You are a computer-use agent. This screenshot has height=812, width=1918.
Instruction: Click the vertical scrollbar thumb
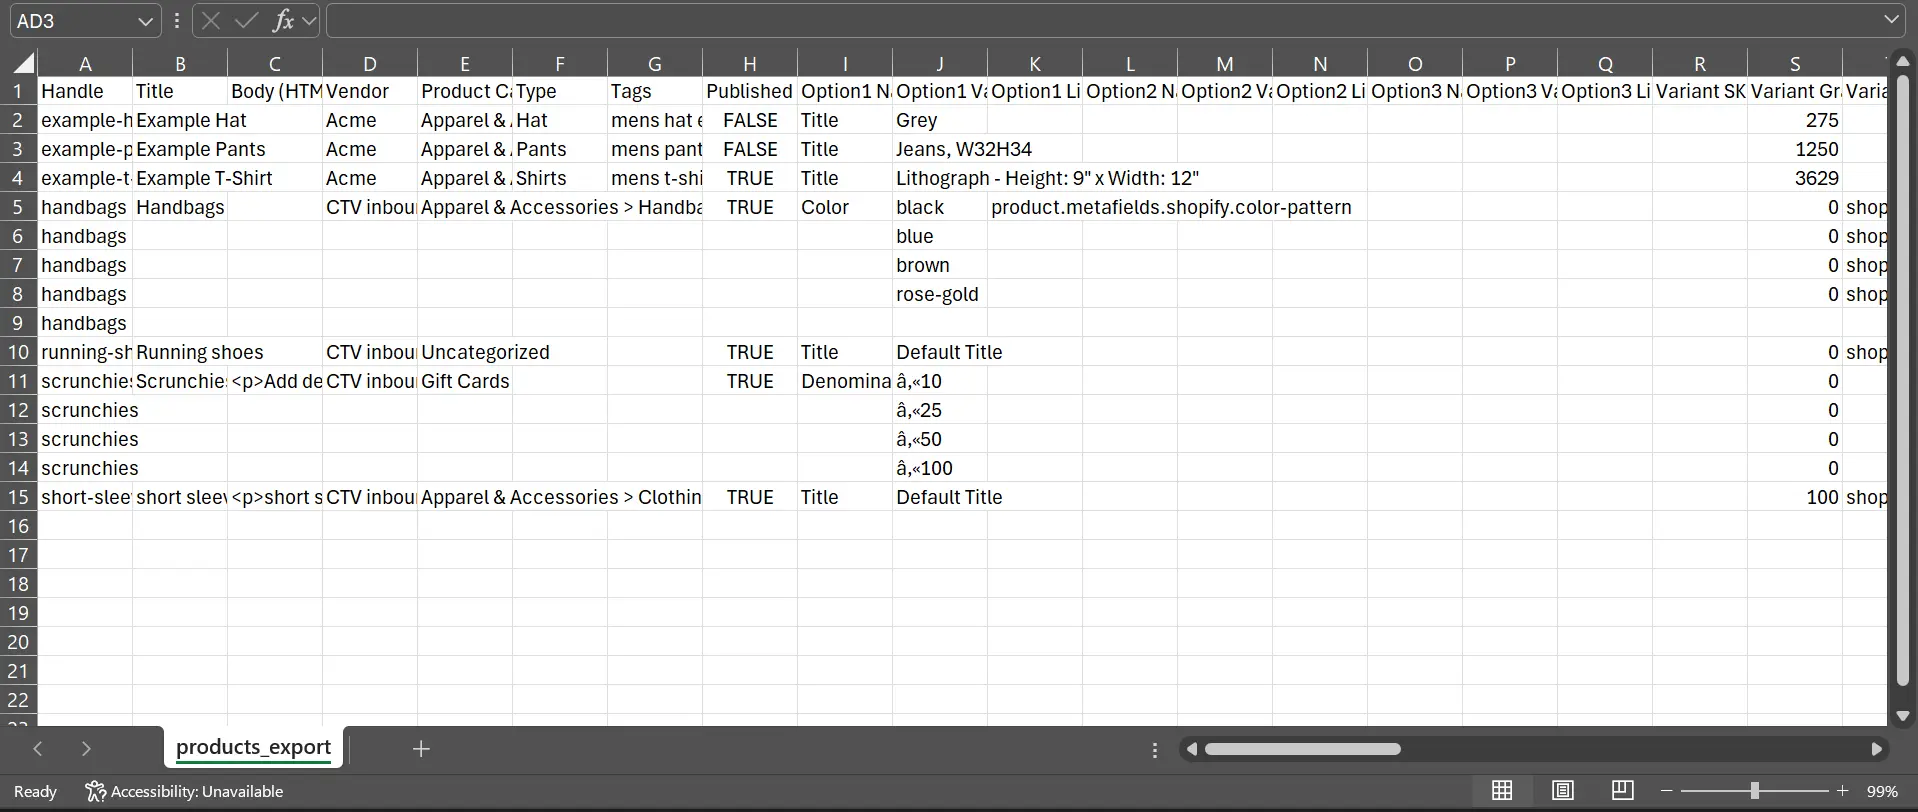(1903, 380)
